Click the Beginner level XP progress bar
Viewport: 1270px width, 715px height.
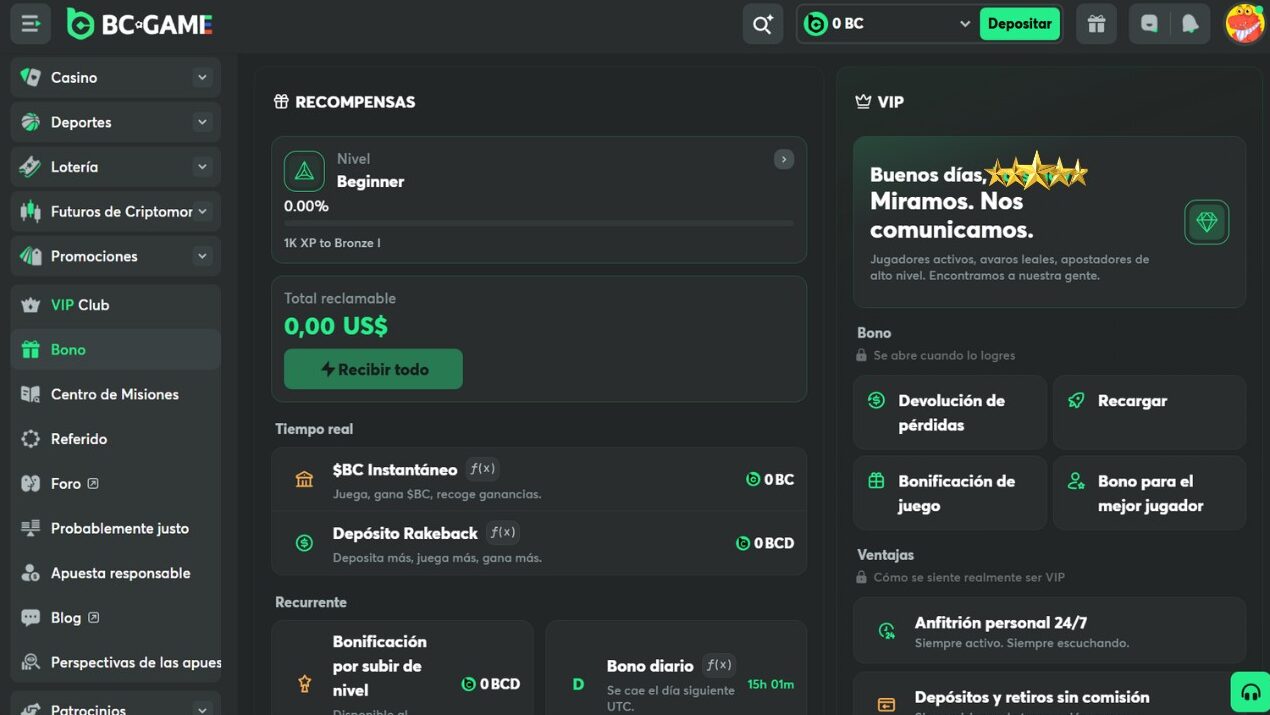[539, 223]
